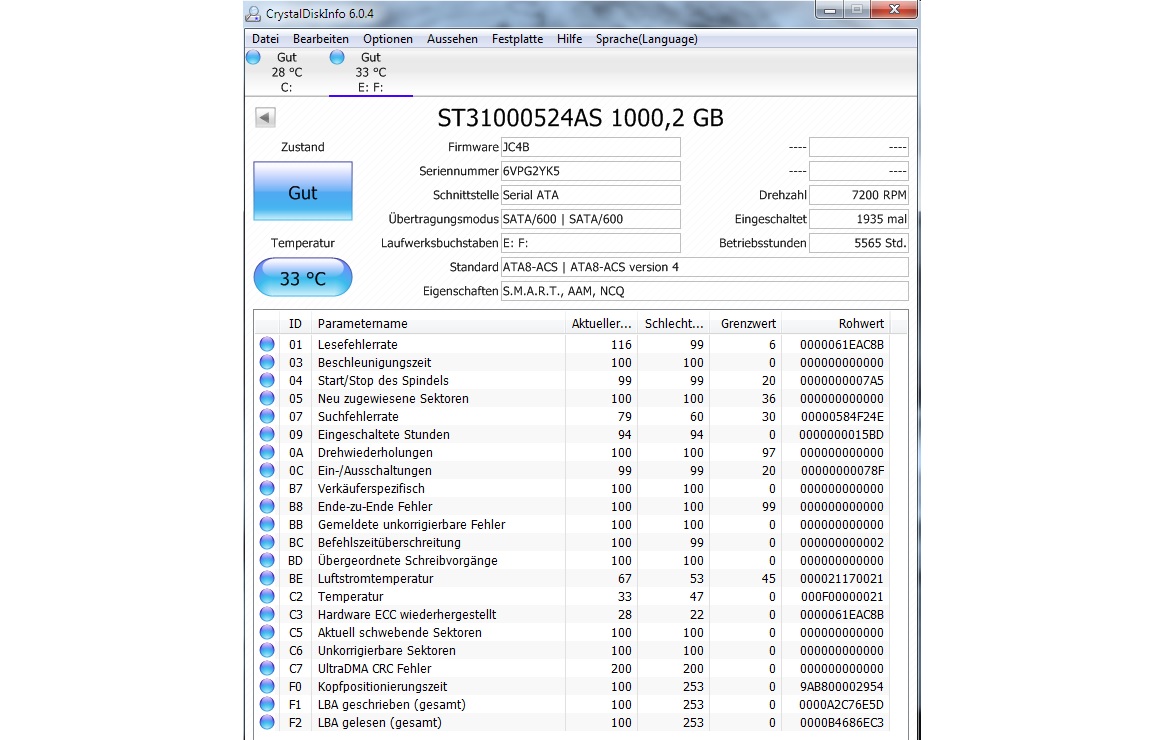Click the Seriennummer field 6VPG2YK5
Image resolution: width=1152 pixels, height=740 pixels.
[590, 171]
